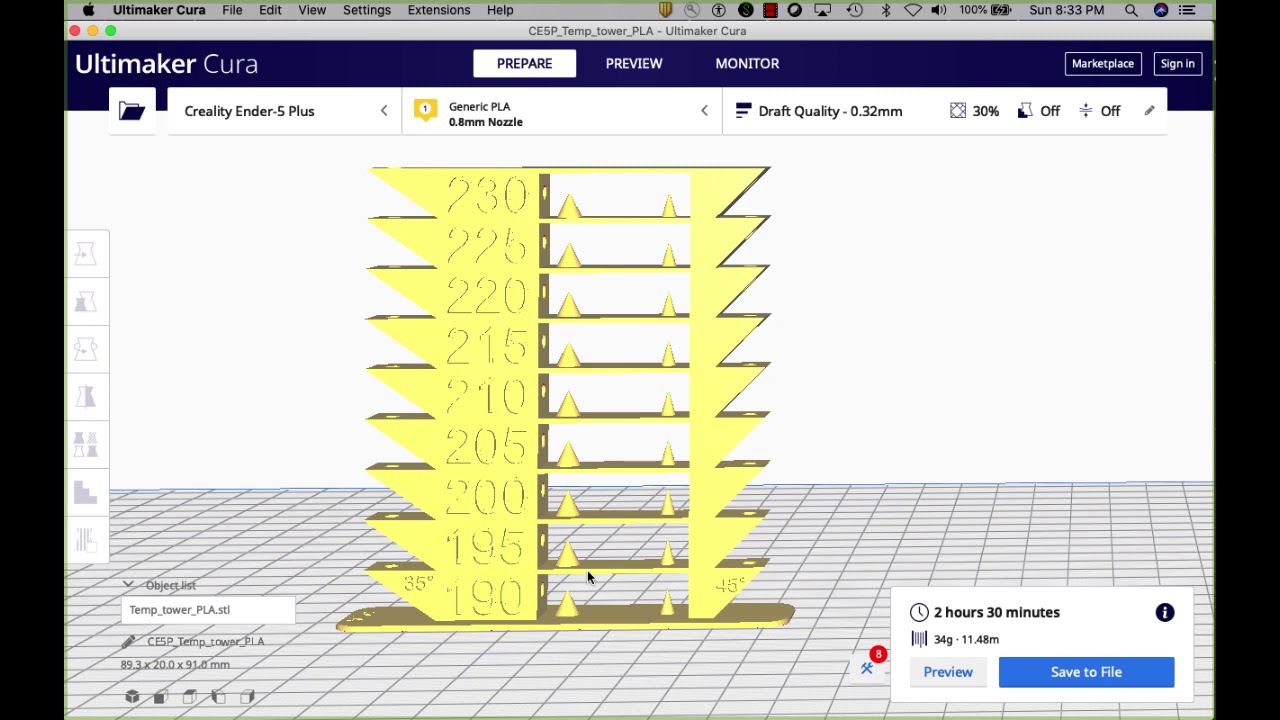Viewport: 1280px width, 720px height.
Task: Click Save to File button
Action: point(1086,672)
